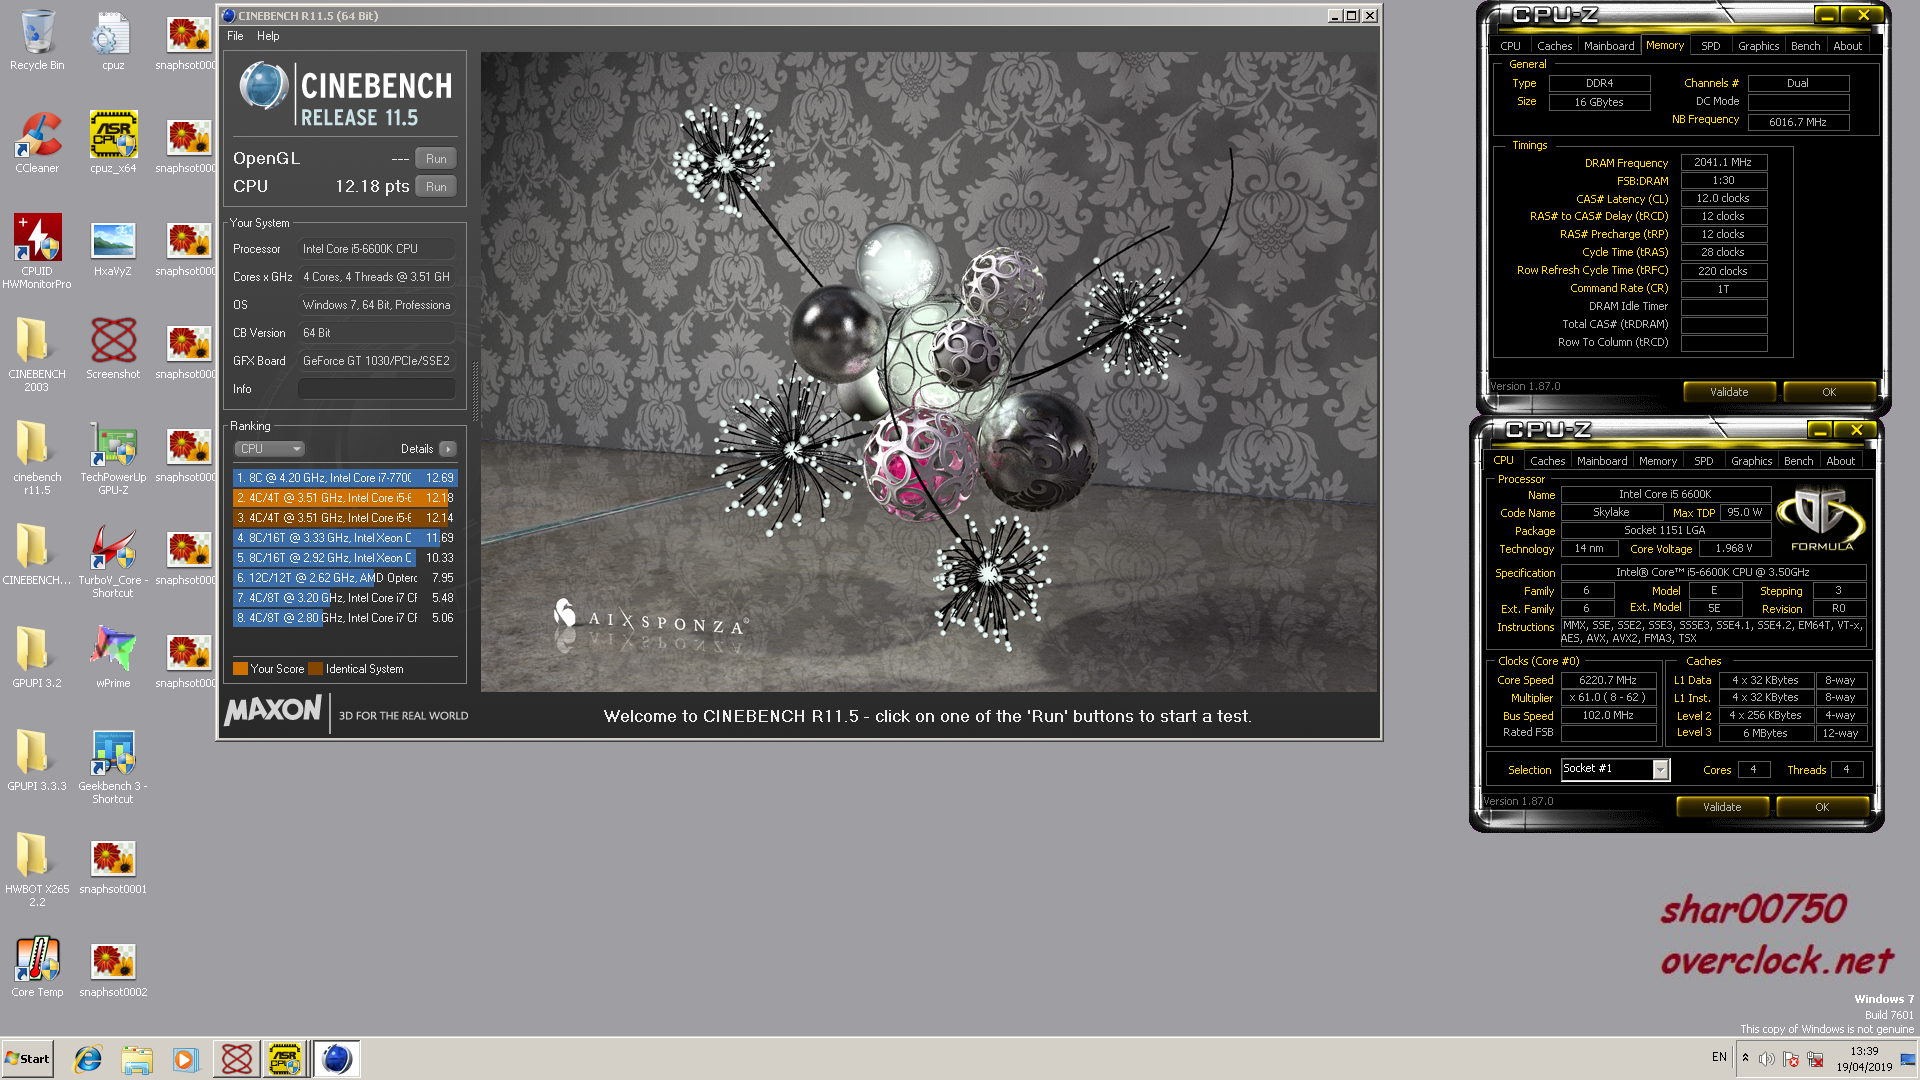Open the cinebench r11.5 folder
Image resolution: width=1920 pixels, height=1080 pixels.
click(37, 458)
